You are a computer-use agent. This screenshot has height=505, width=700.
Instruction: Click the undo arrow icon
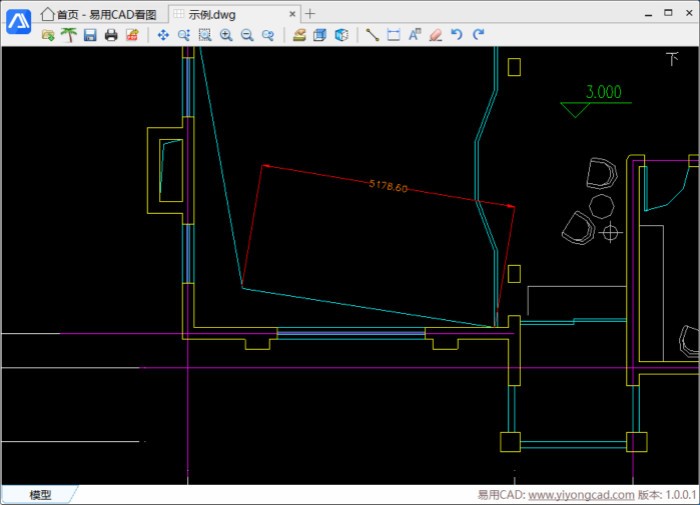[x=457, y=35]
